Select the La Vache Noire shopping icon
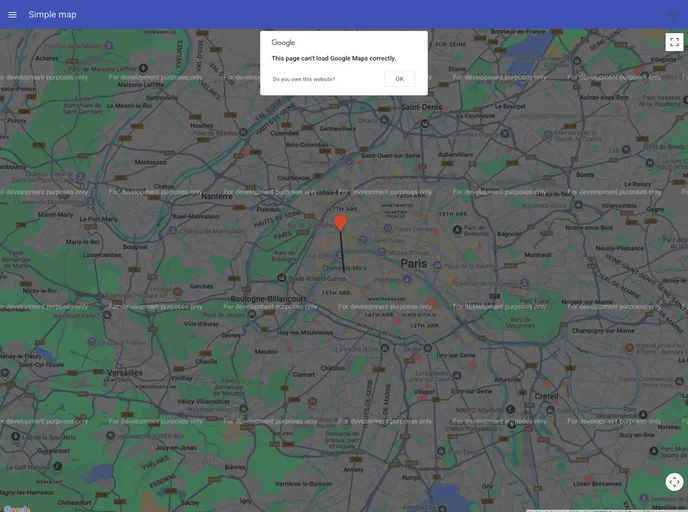Screen dimensions: 688x512 [x=384, y=348]
